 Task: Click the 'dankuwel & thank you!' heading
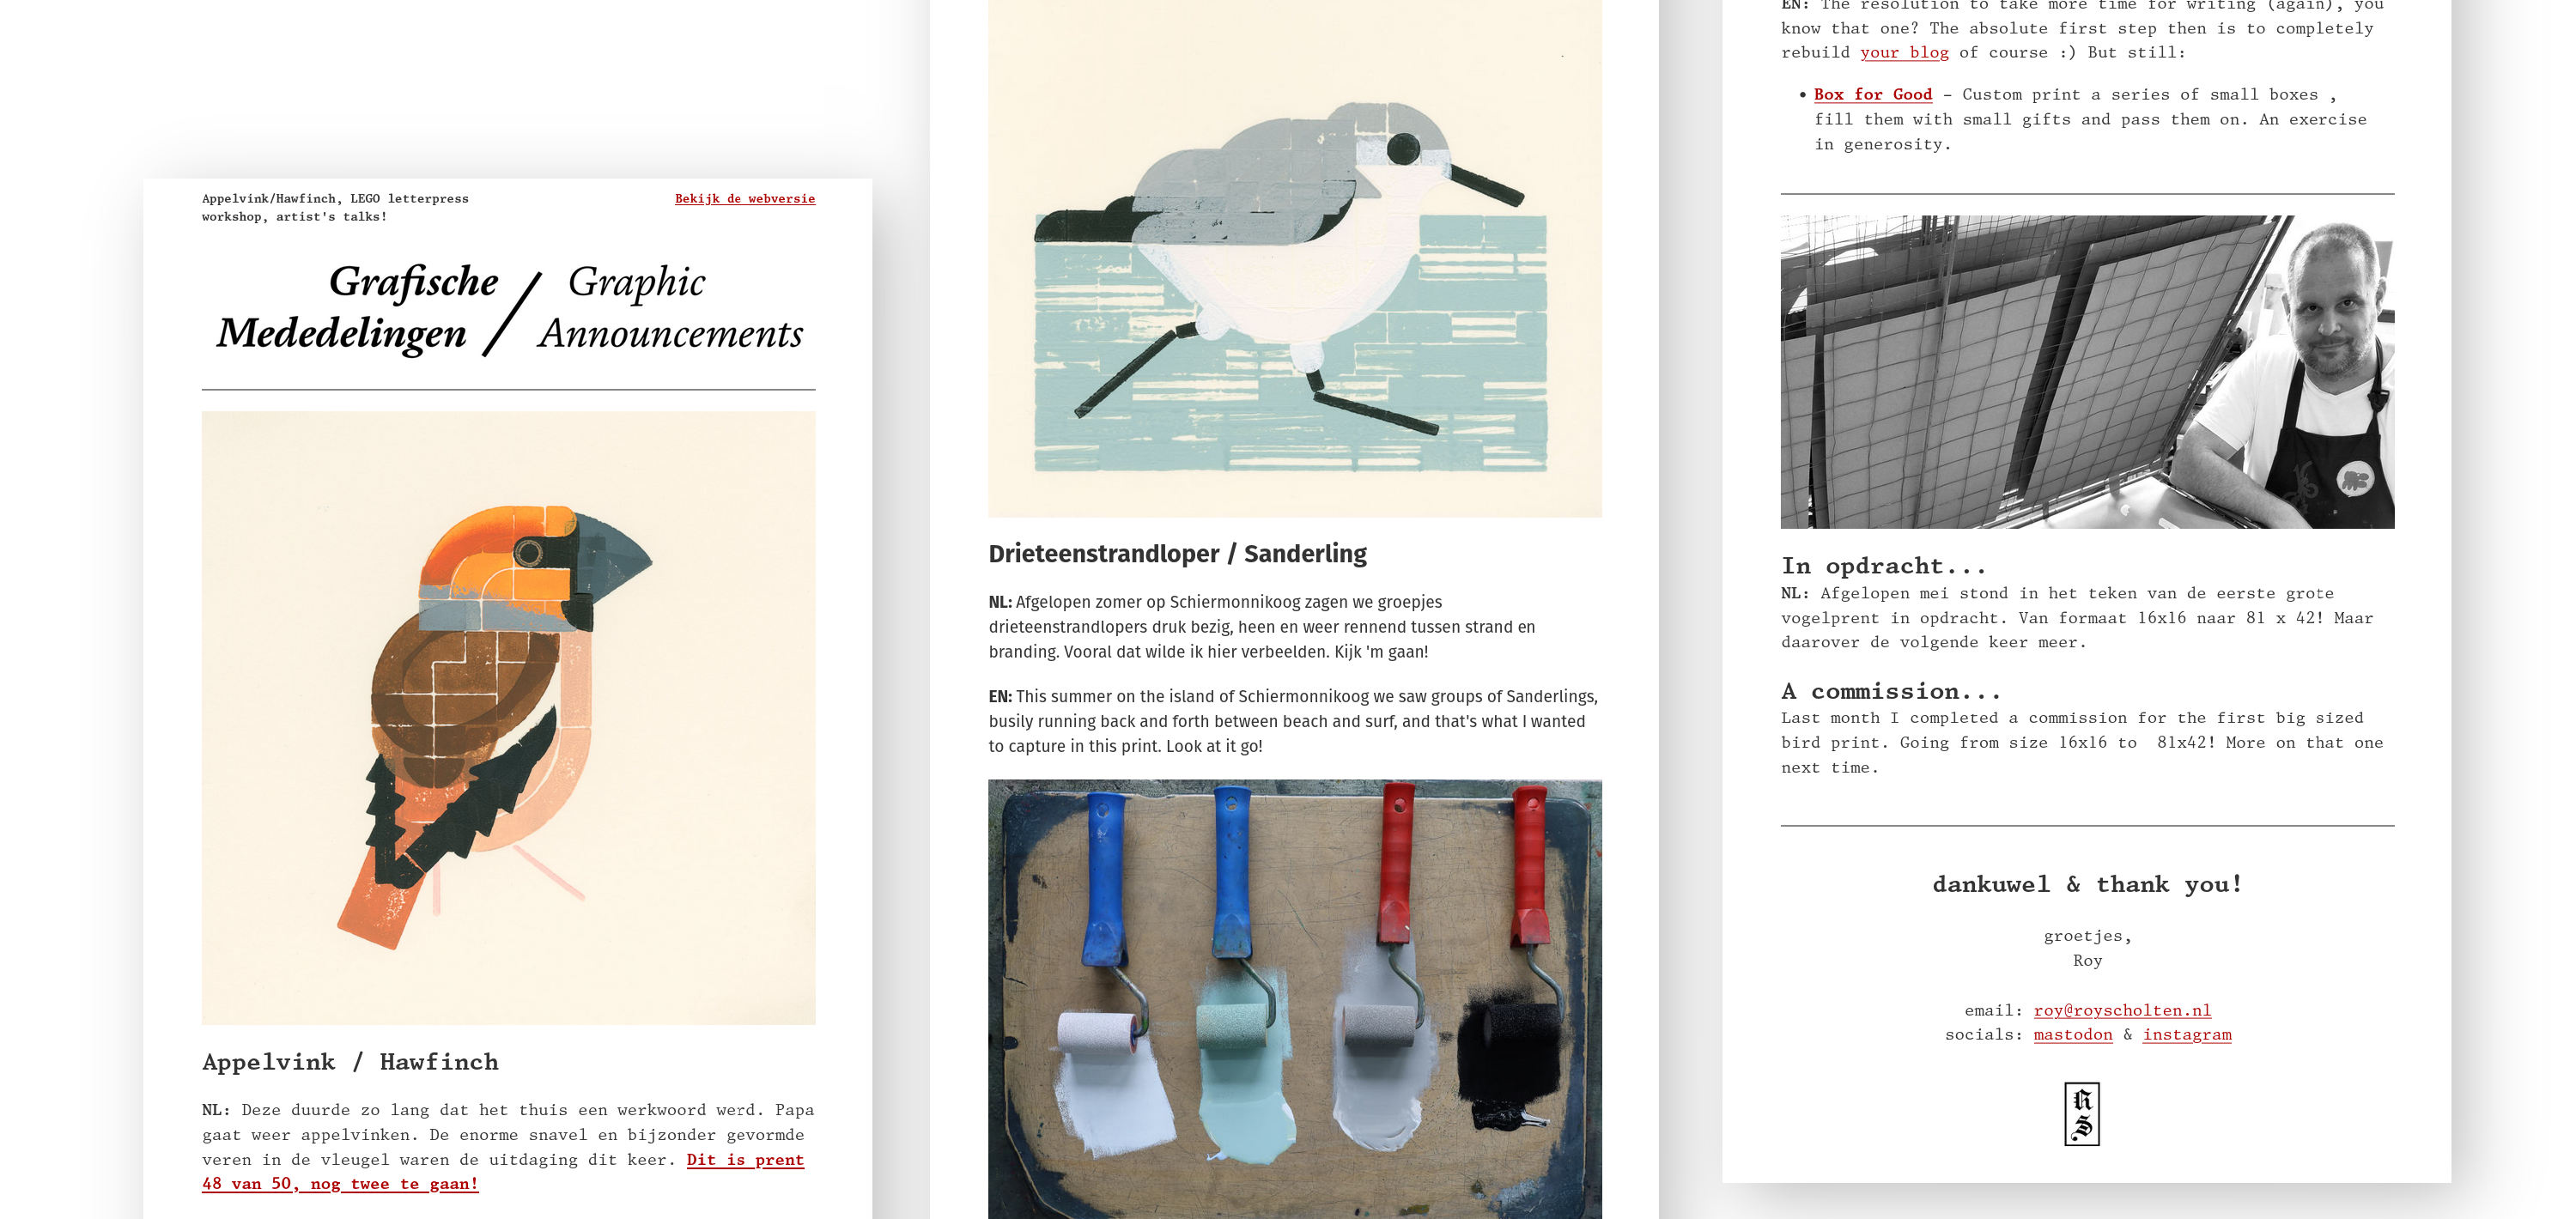[x=2087, y=884]
